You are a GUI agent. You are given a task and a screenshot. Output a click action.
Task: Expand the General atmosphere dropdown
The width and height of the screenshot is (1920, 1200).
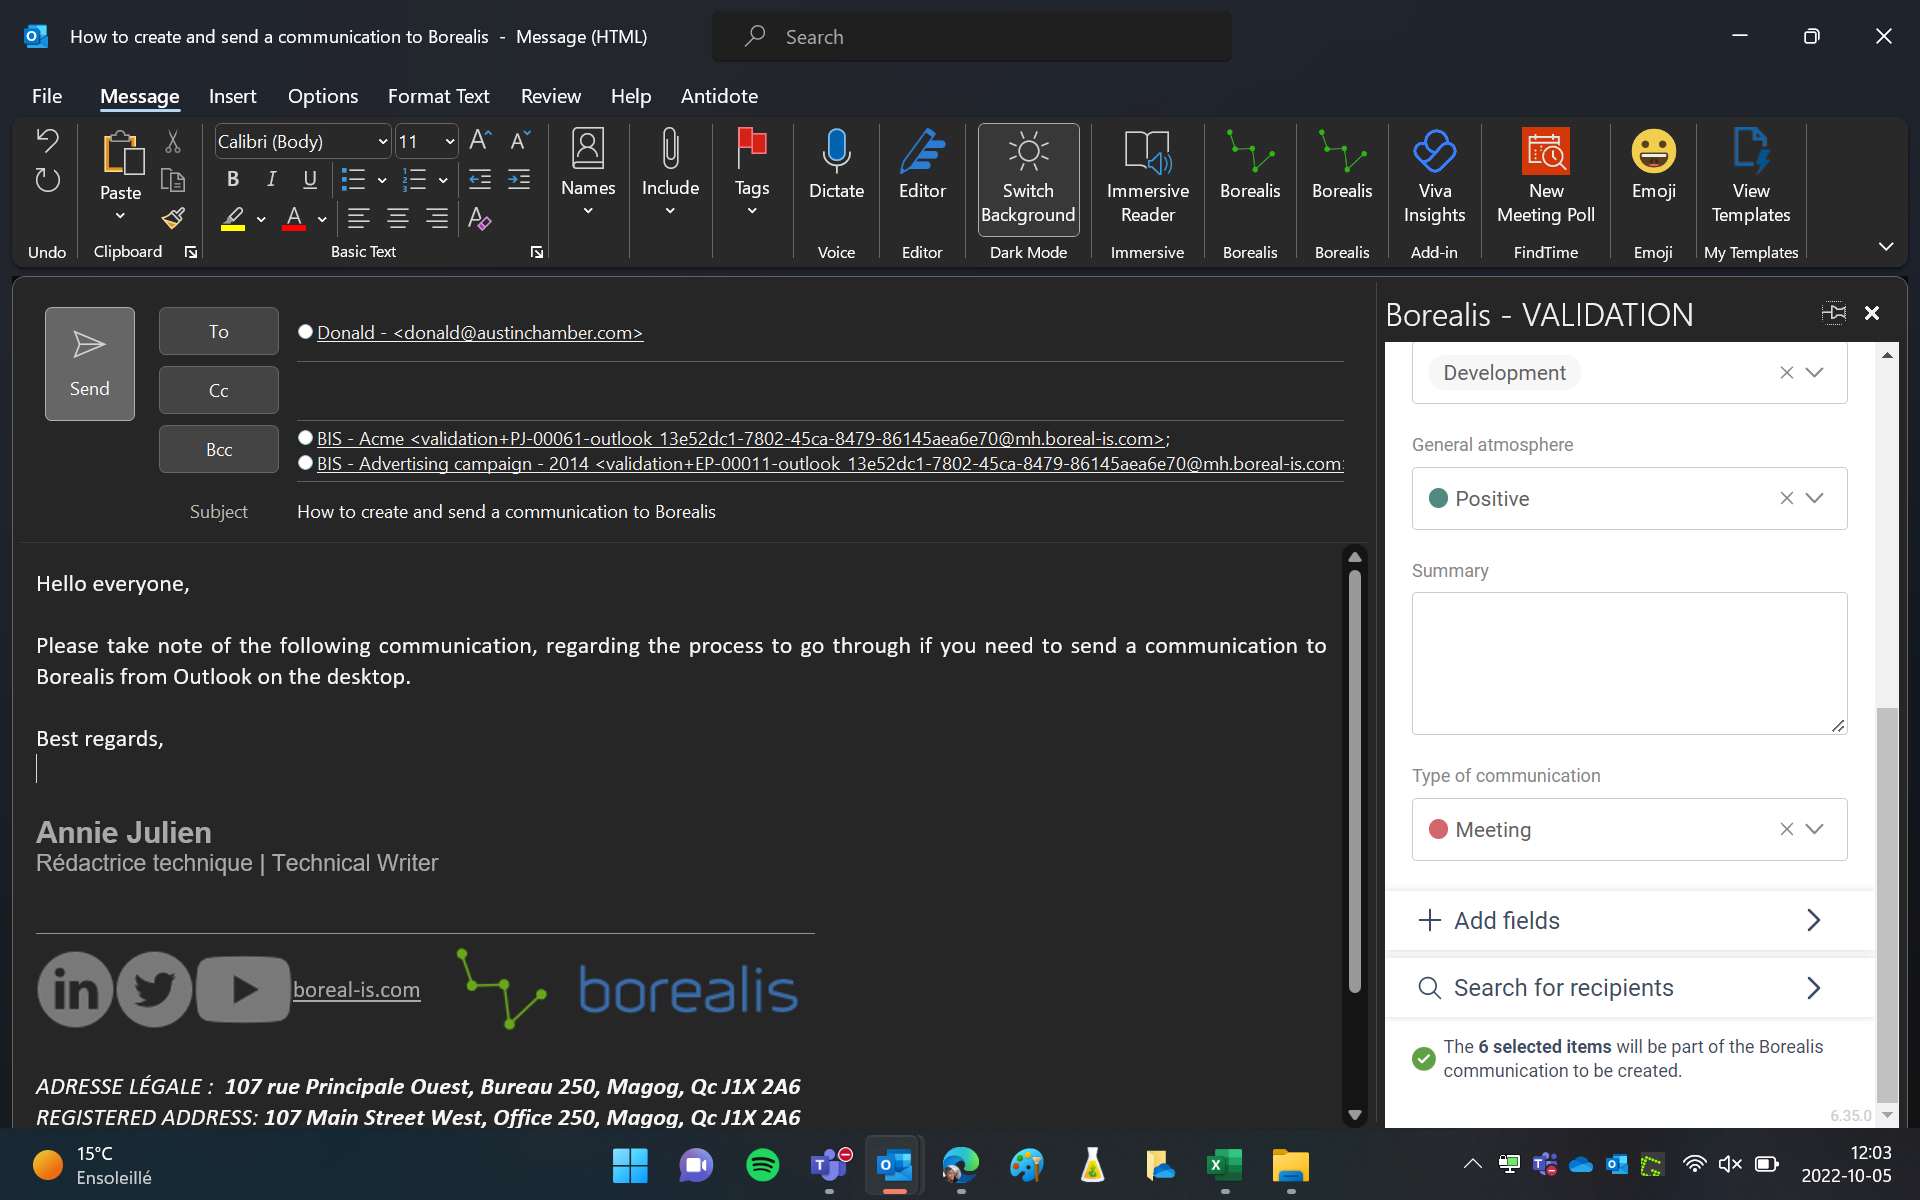pyautogui.click(x=1814, y=498)
